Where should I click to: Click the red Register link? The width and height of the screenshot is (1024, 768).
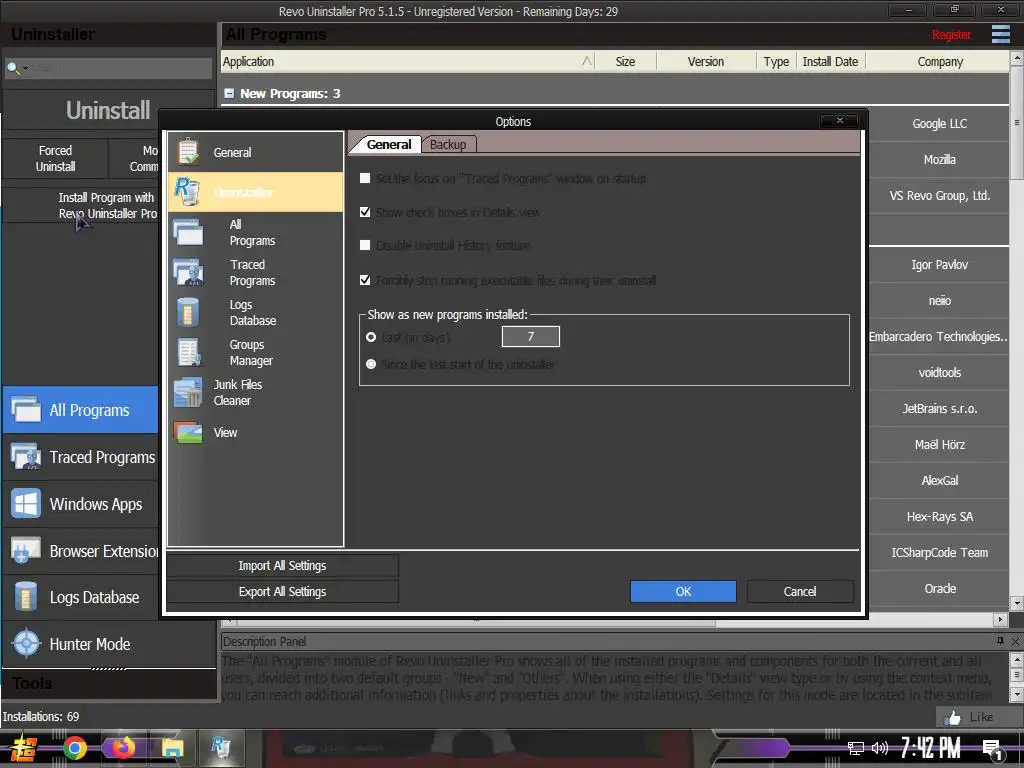(x=951, y=35)
